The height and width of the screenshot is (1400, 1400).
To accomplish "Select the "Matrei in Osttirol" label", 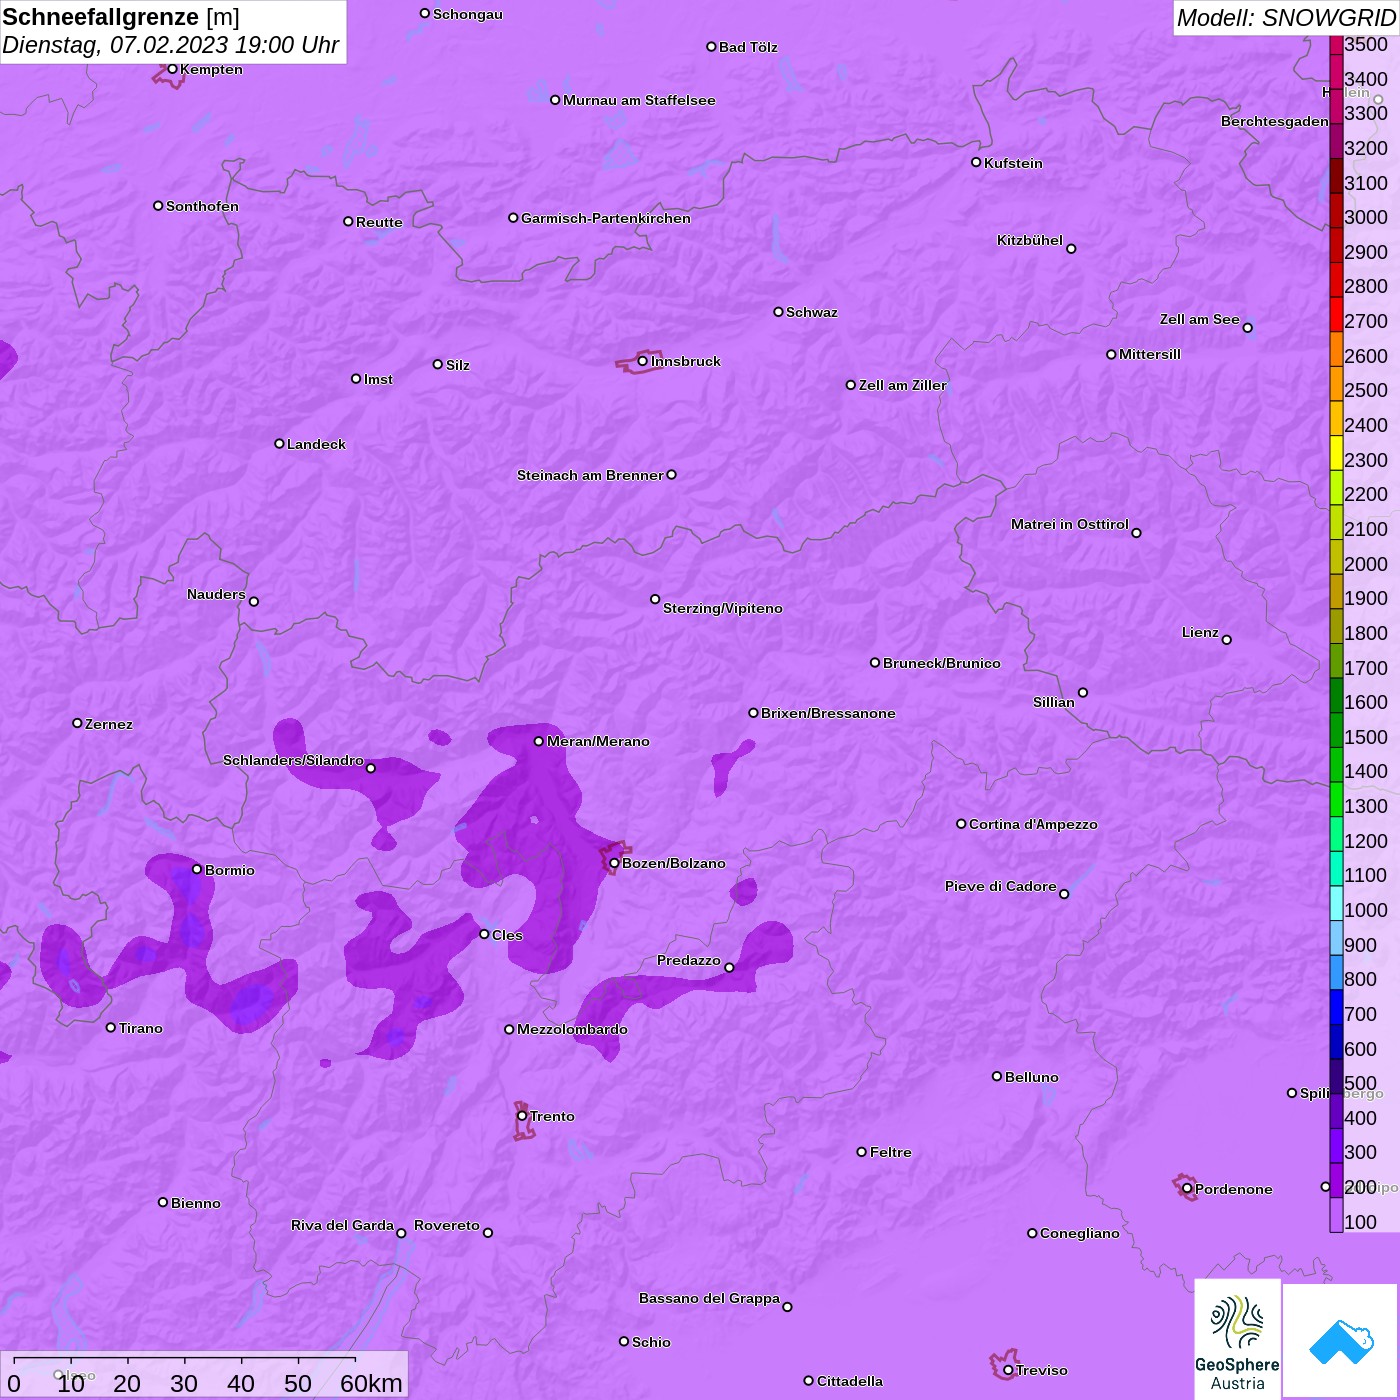I will click(1070, 524).
